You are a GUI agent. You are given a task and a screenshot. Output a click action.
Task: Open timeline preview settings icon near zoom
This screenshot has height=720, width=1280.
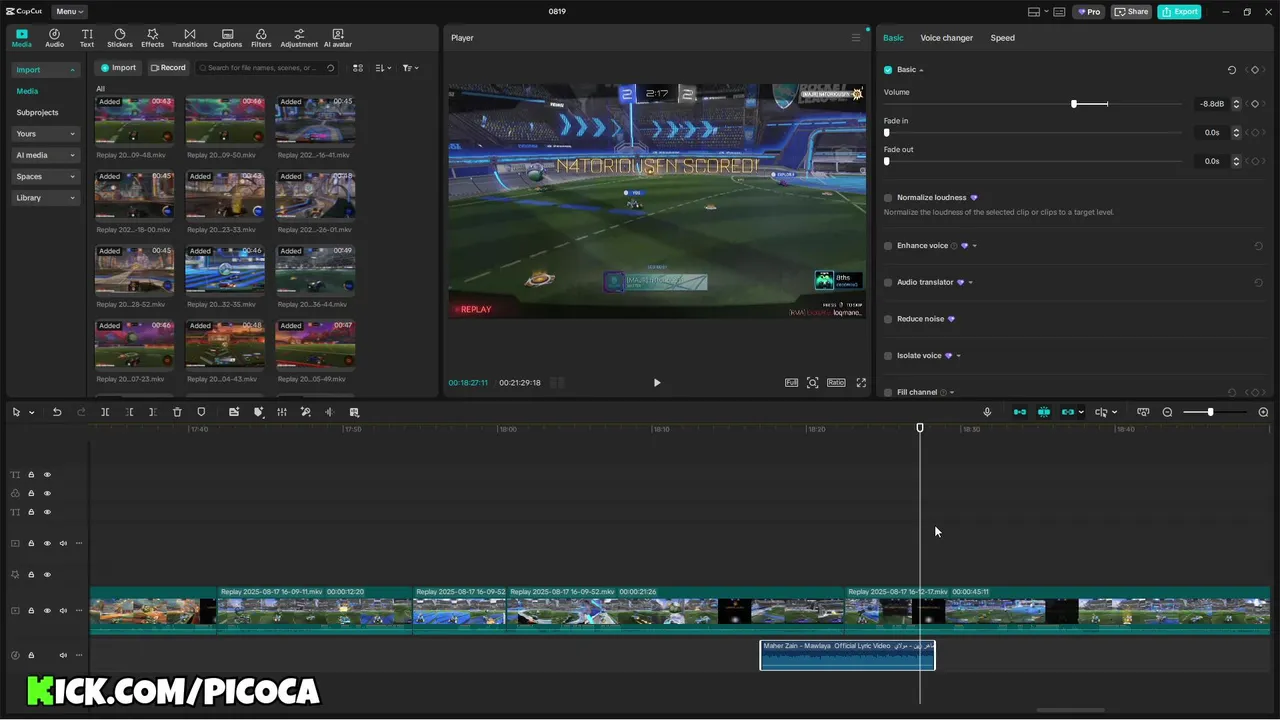pos(1143,412)
